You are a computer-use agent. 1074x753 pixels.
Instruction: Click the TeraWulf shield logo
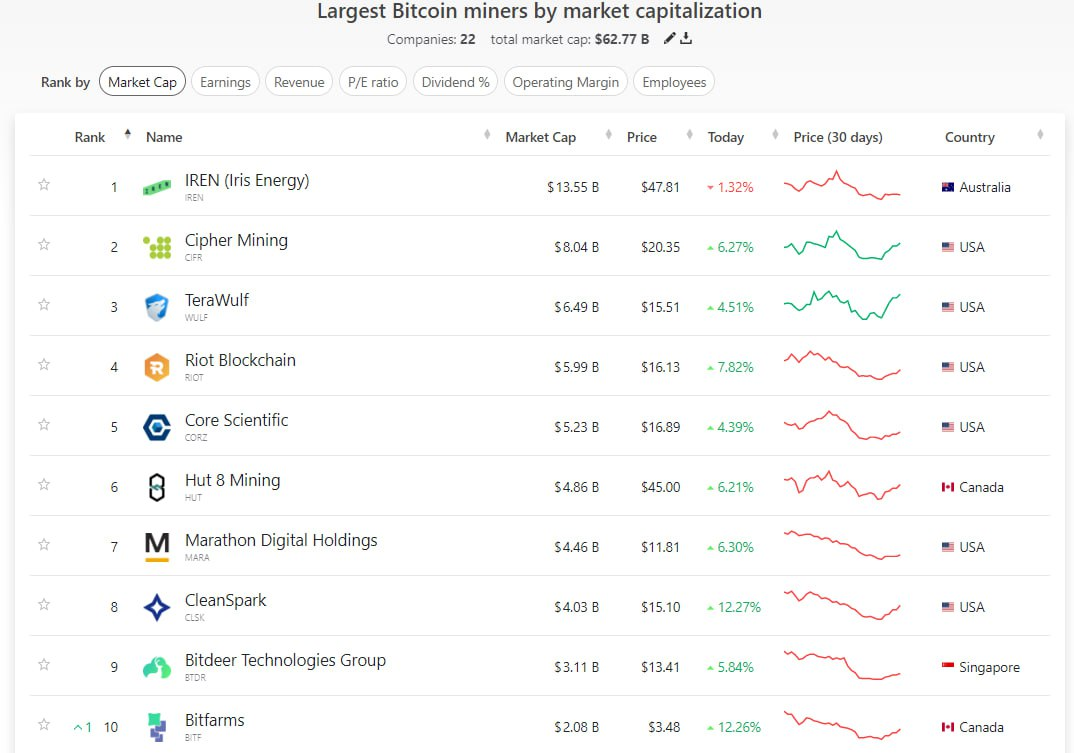(157, 307)
